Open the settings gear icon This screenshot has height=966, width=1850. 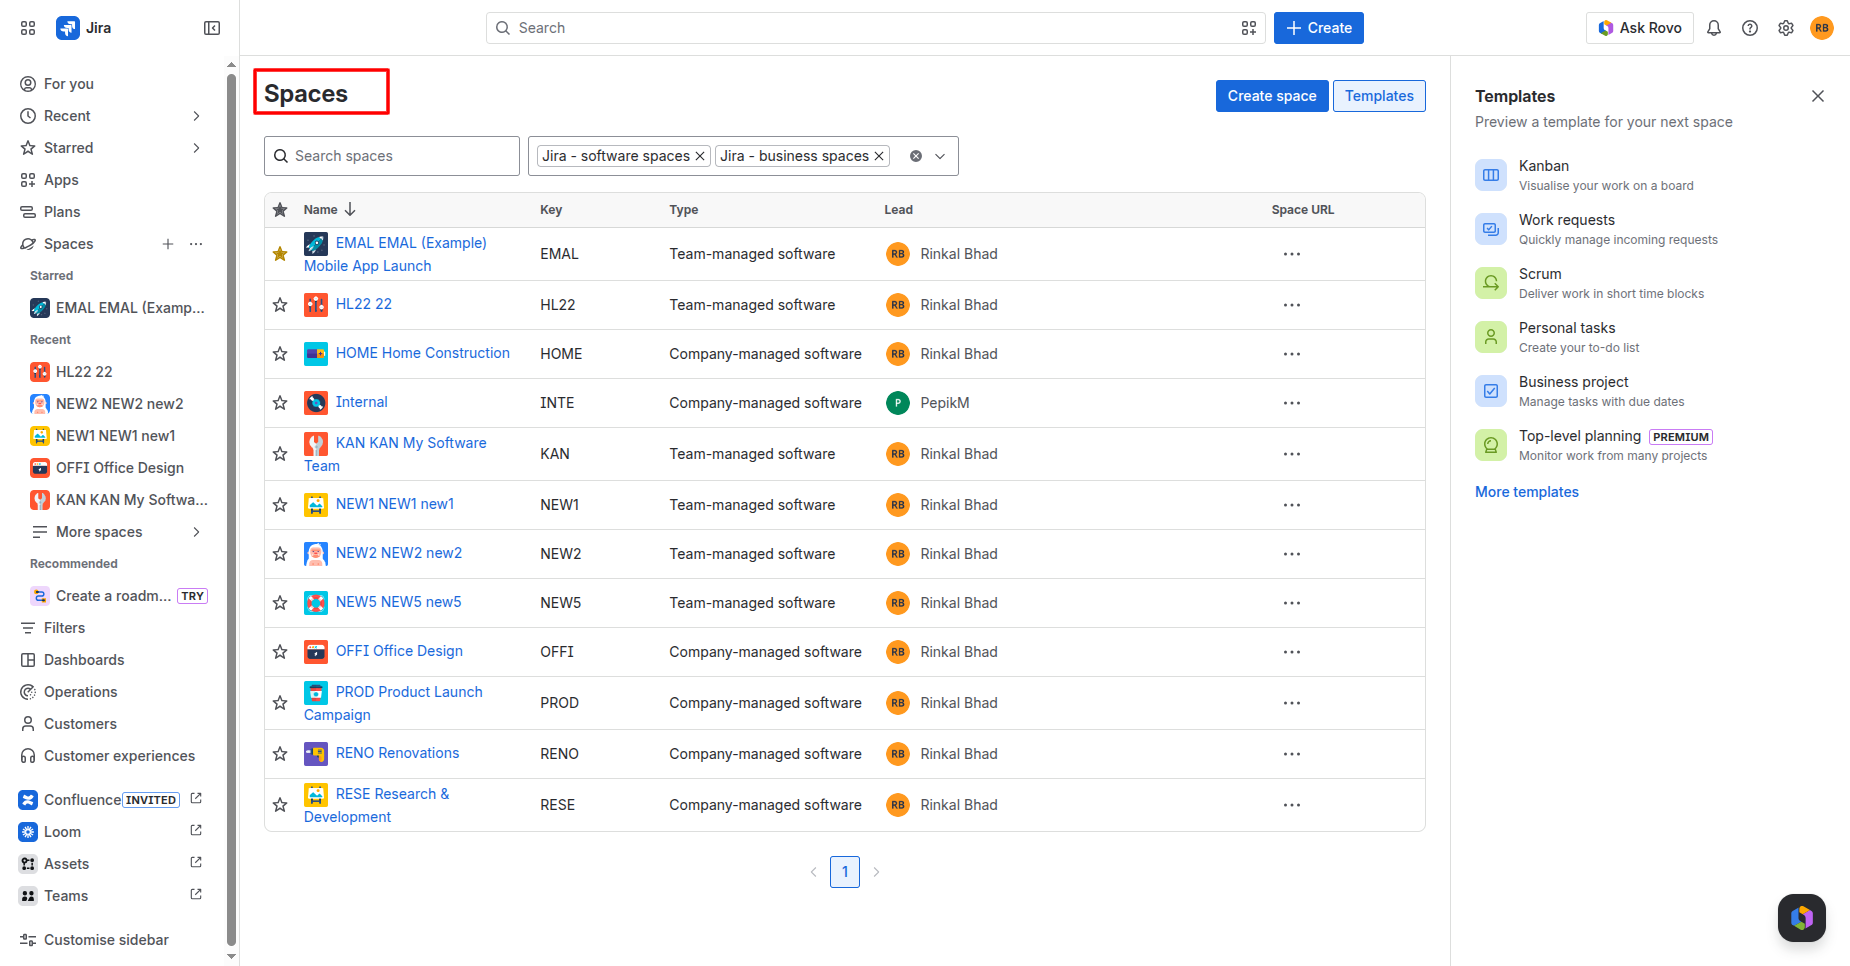[1786, 28]
